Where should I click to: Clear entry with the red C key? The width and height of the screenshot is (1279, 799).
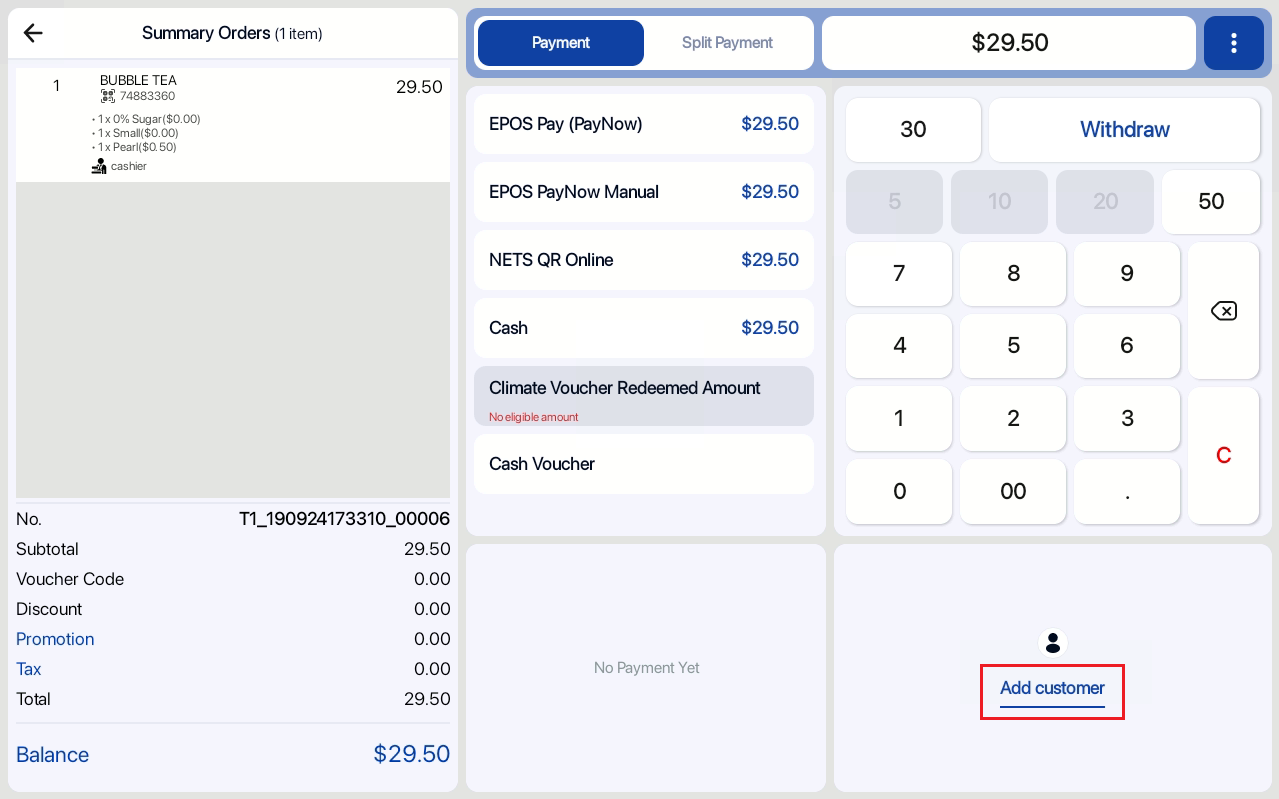point(1223,455)
